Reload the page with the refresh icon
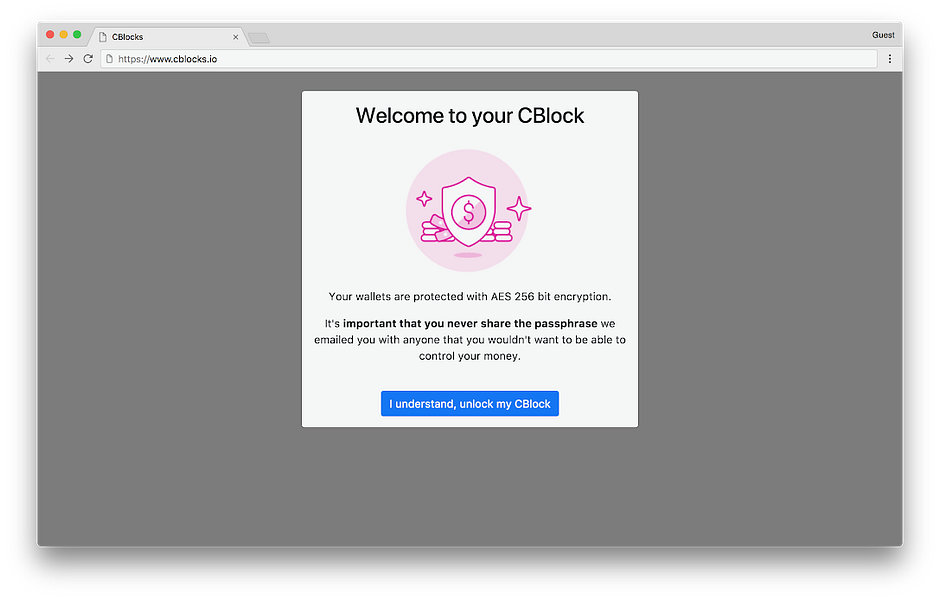This screenshot has height=600, width=940. coord(88,59)
